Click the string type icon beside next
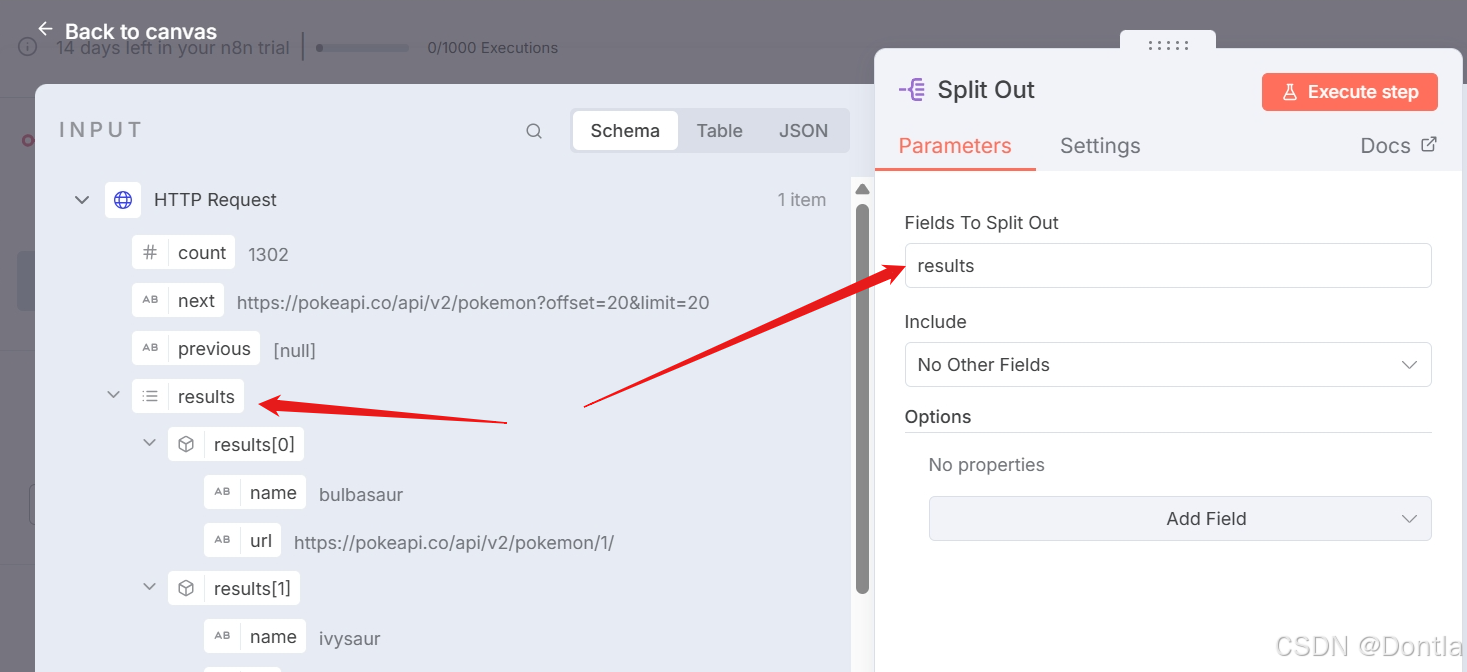1467x672 pixels. pyautogui.click(x=150, y=300)
